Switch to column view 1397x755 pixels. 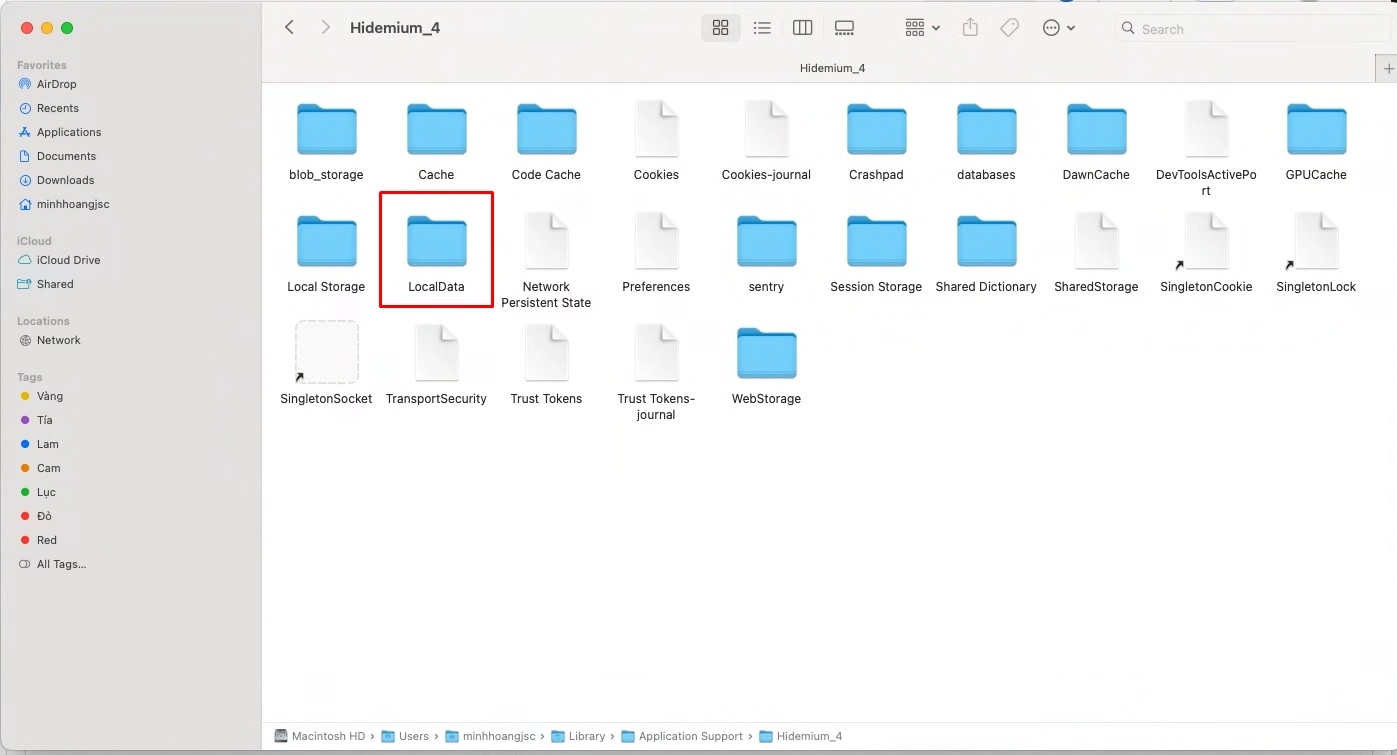[x=802, y=28]
